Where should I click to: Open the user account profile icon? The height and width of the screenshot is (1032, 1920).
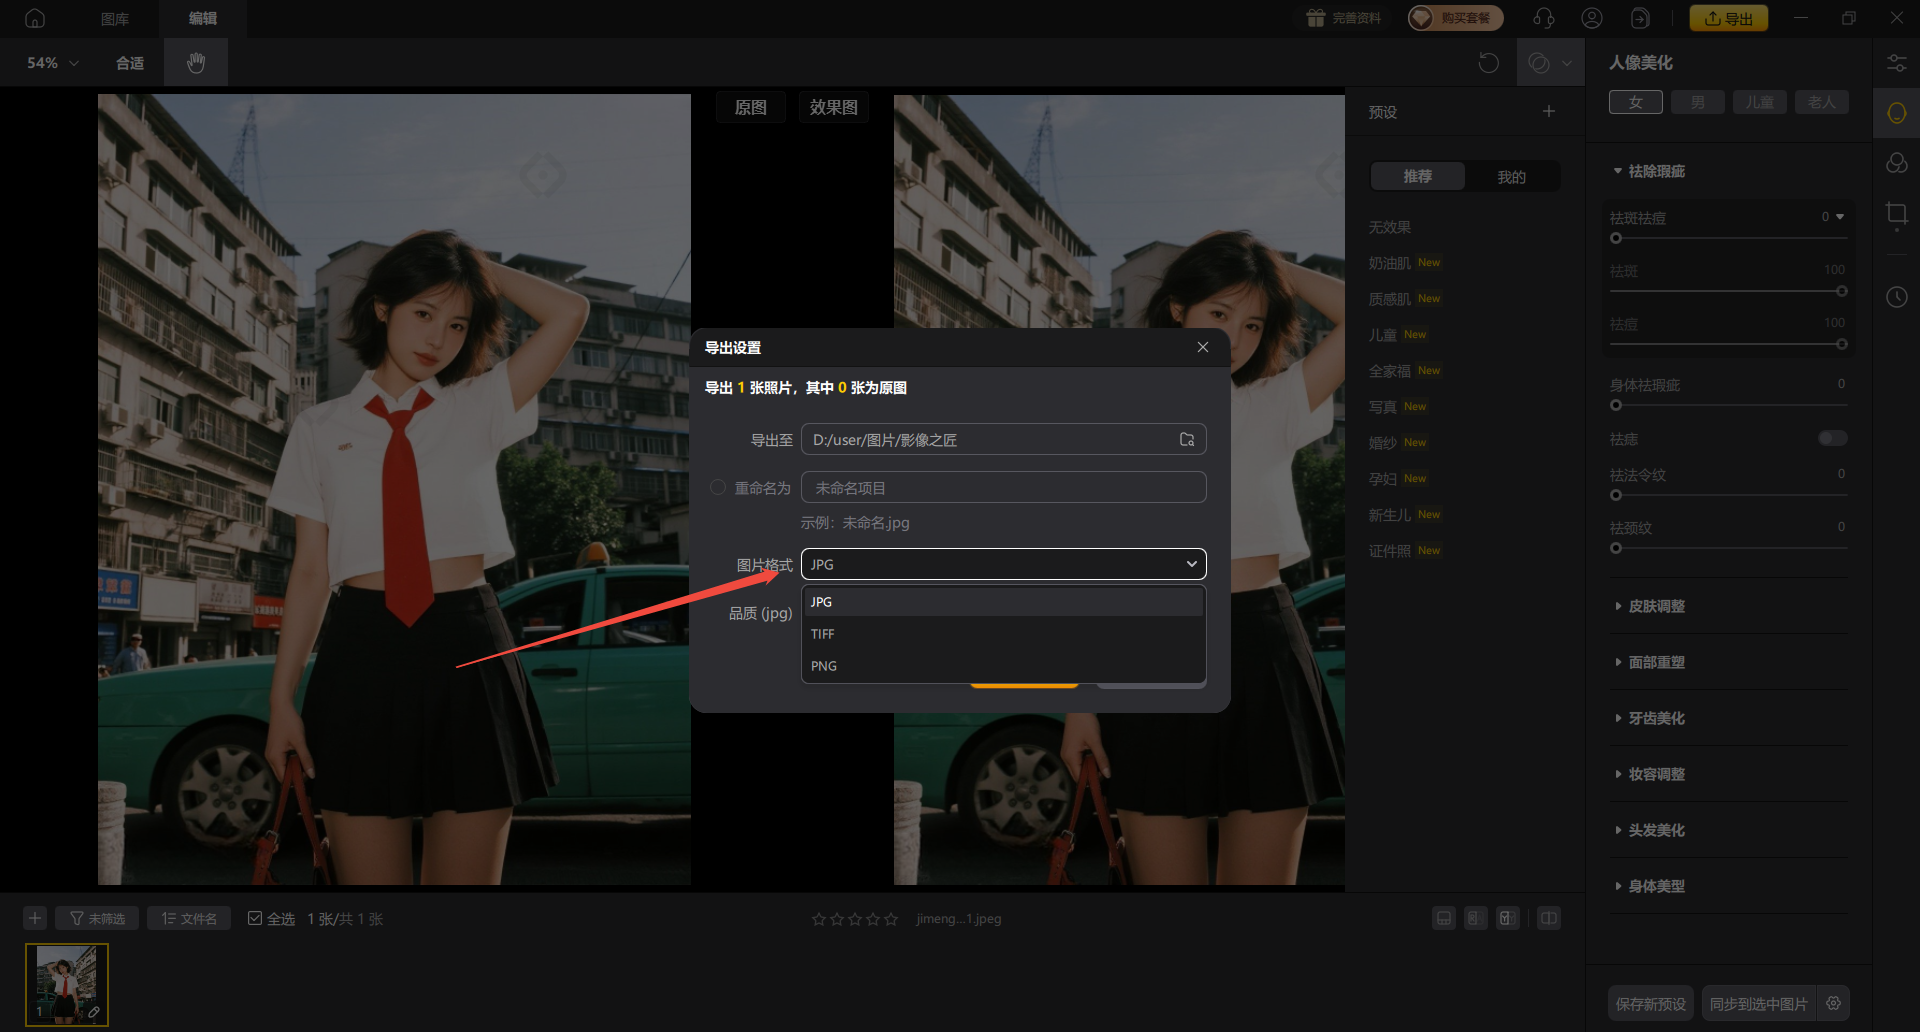pos(1592,18)
